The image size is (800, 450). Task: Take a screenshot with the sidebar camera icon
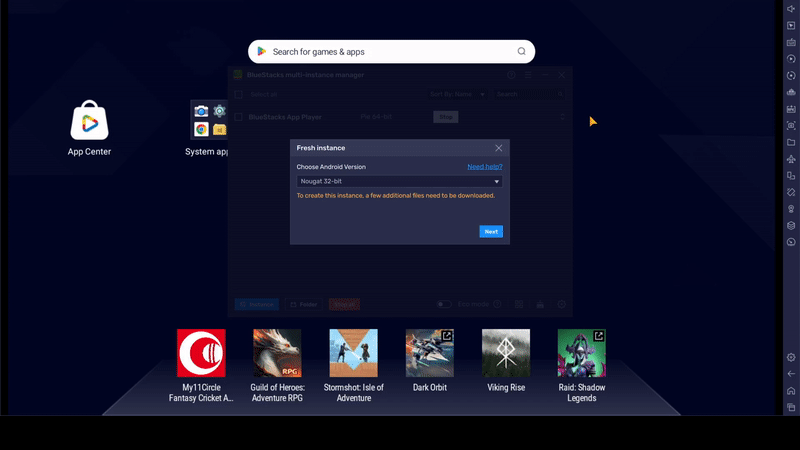point(791,126)
